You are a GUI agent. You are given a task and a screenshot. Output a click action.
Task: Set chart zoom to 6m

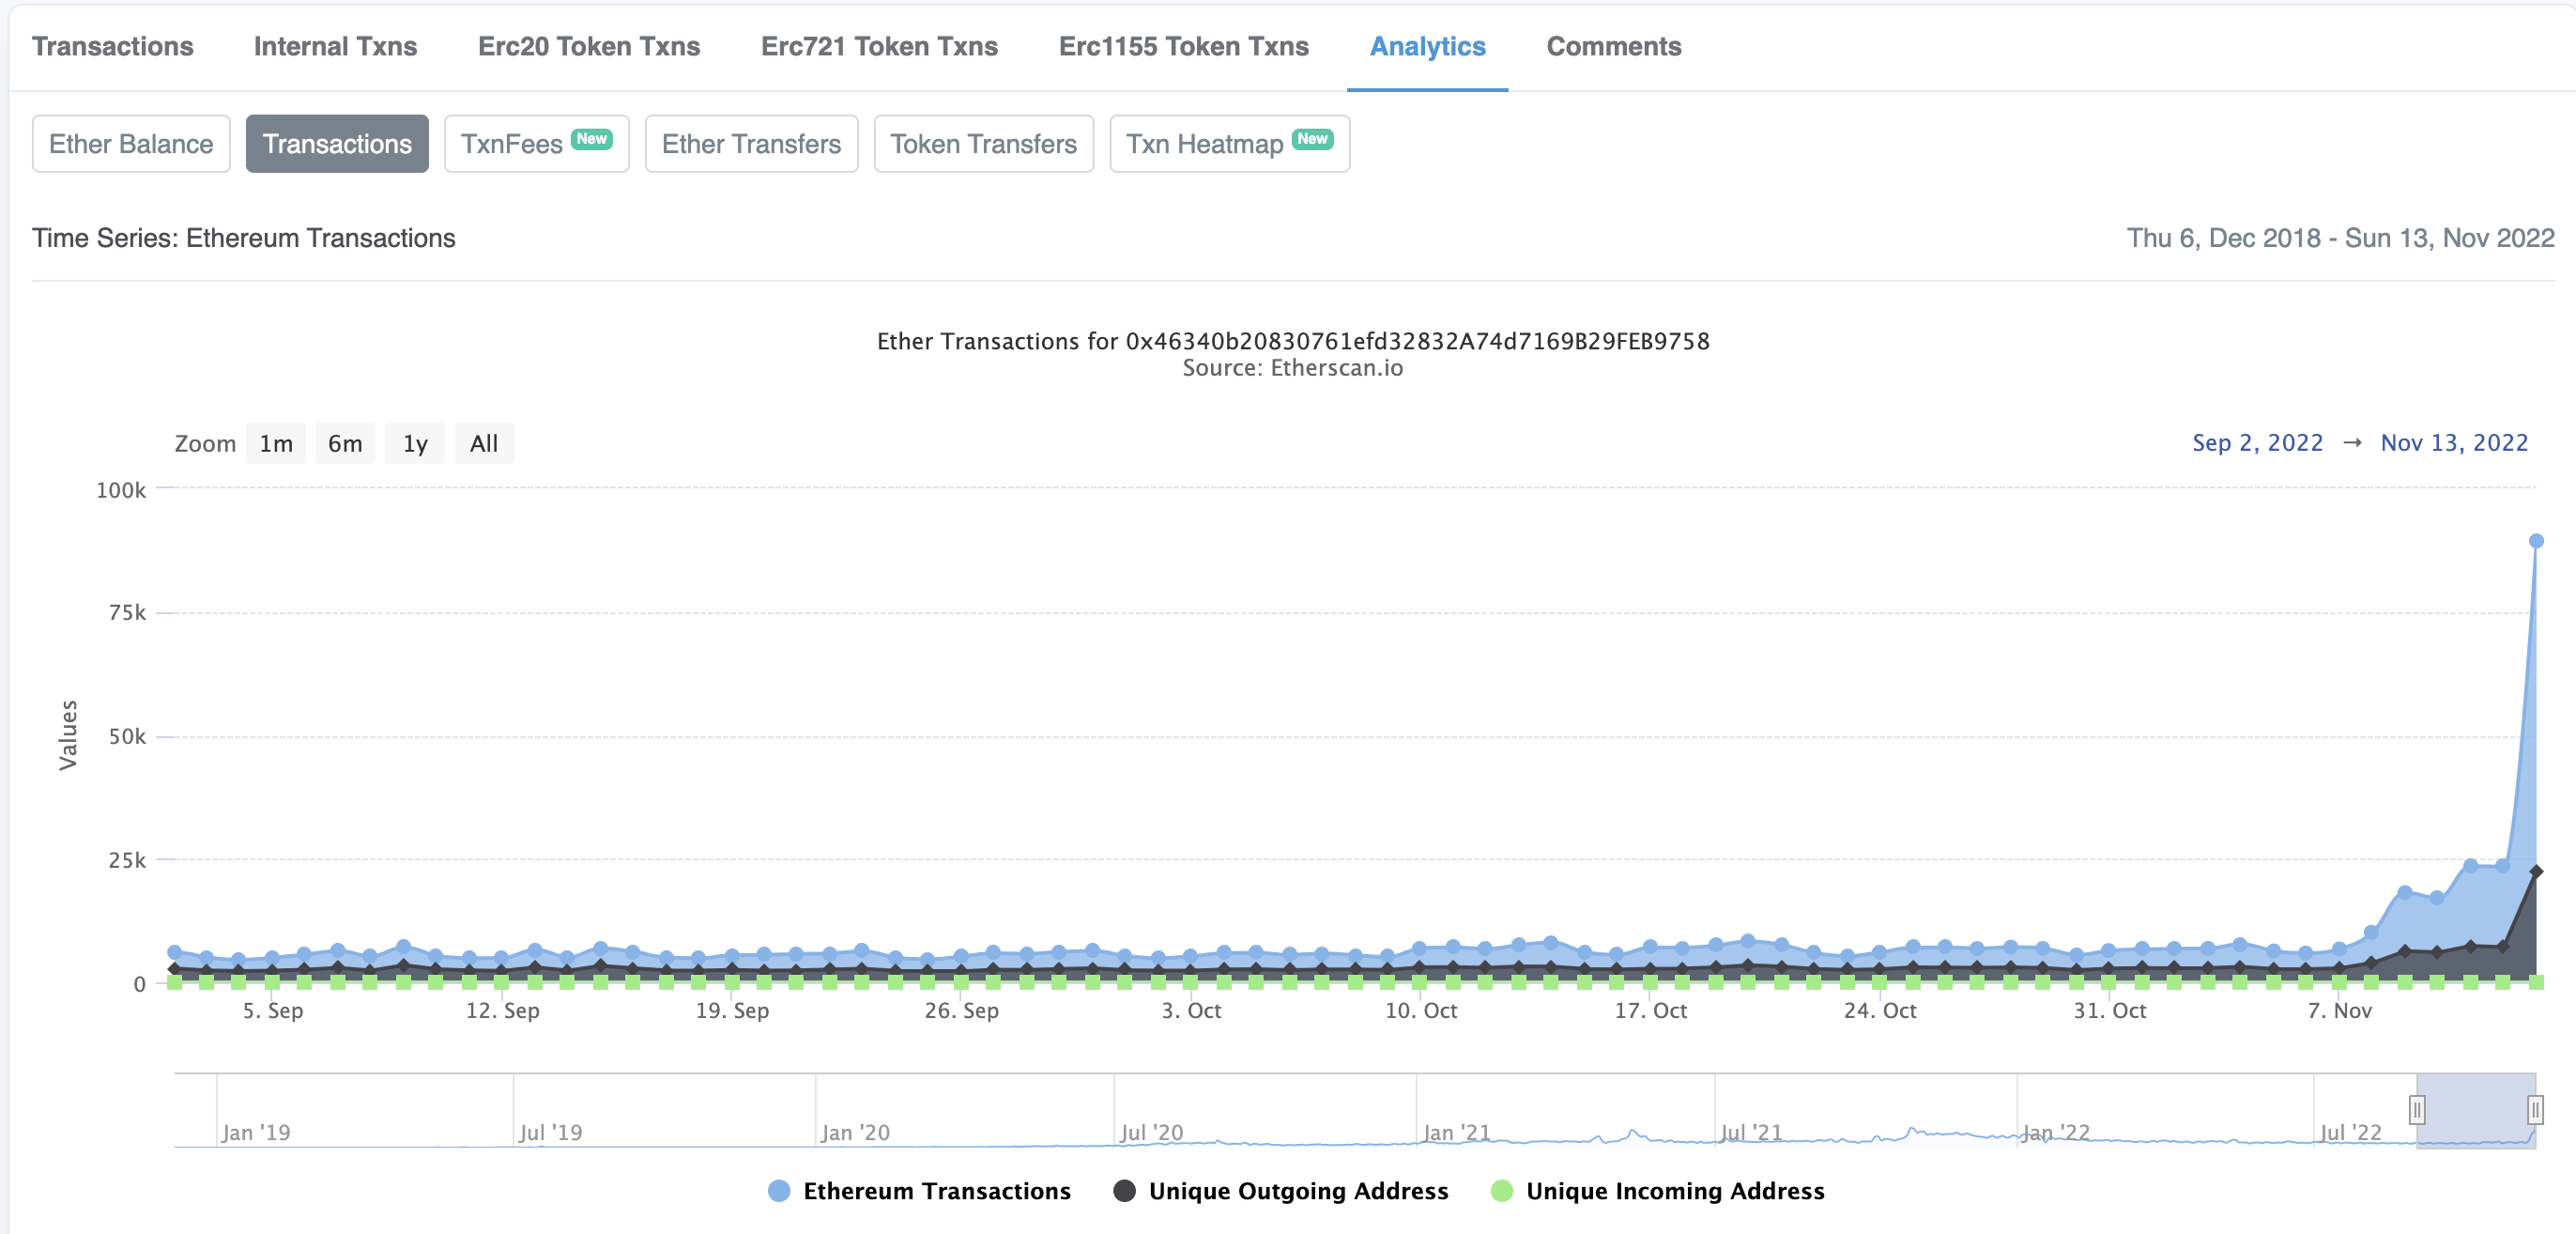tap(345, 444)
